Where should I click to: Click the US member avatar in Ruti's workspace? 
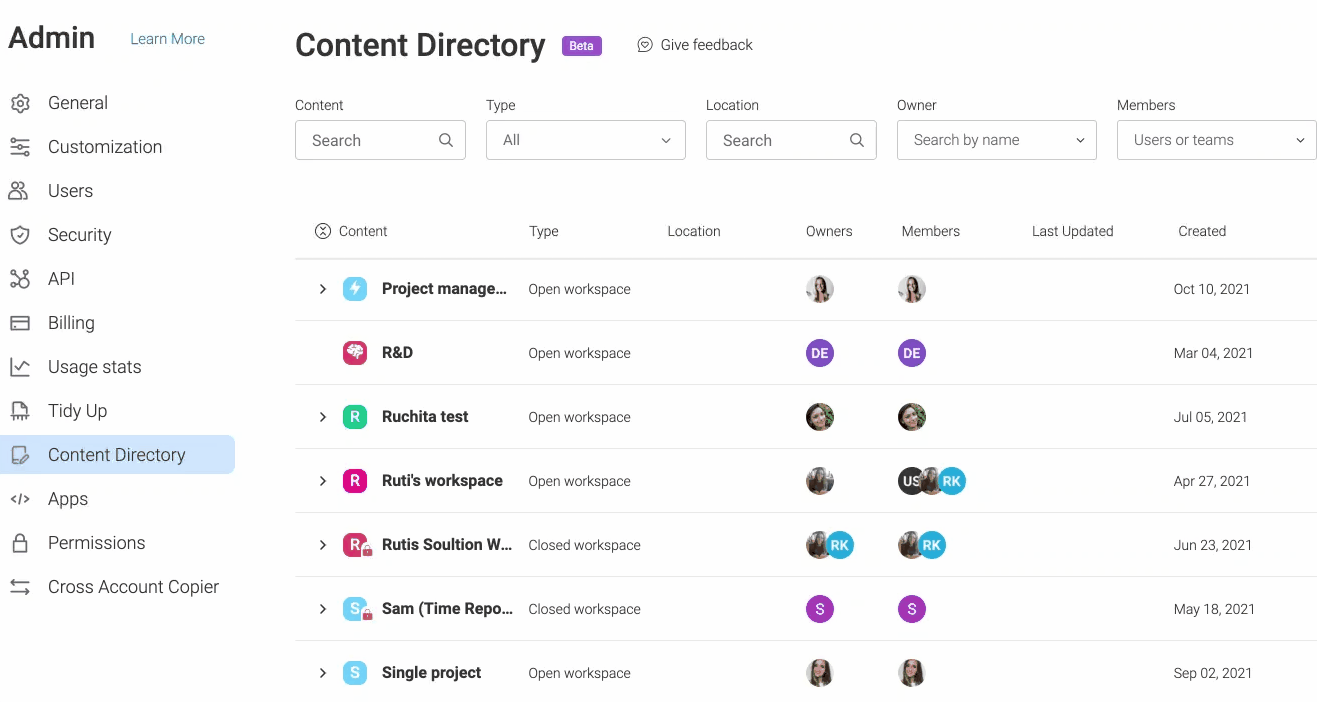click(909, 481)
